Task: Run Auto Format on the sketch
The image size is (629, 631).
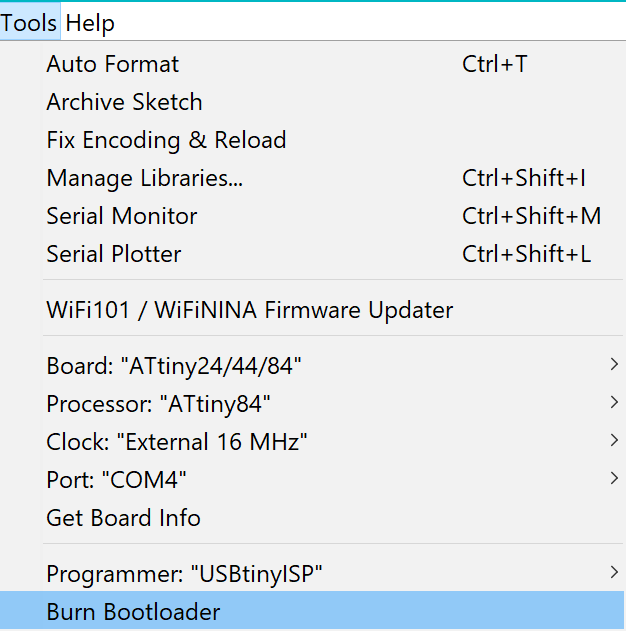Action: [113, 65]
